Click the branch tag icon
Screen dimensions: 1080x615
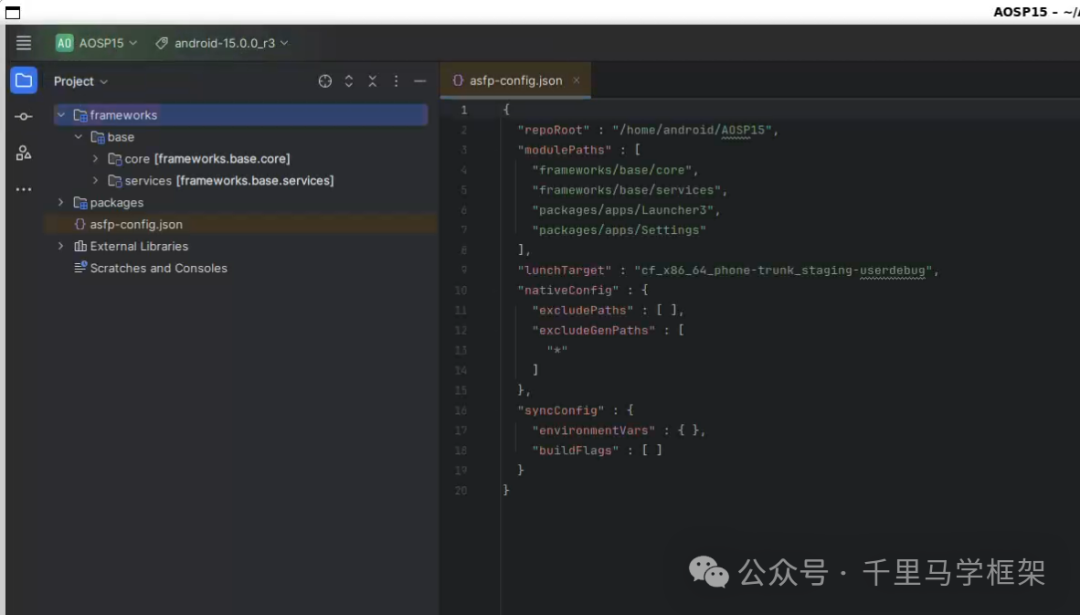[x=161, y=43]
